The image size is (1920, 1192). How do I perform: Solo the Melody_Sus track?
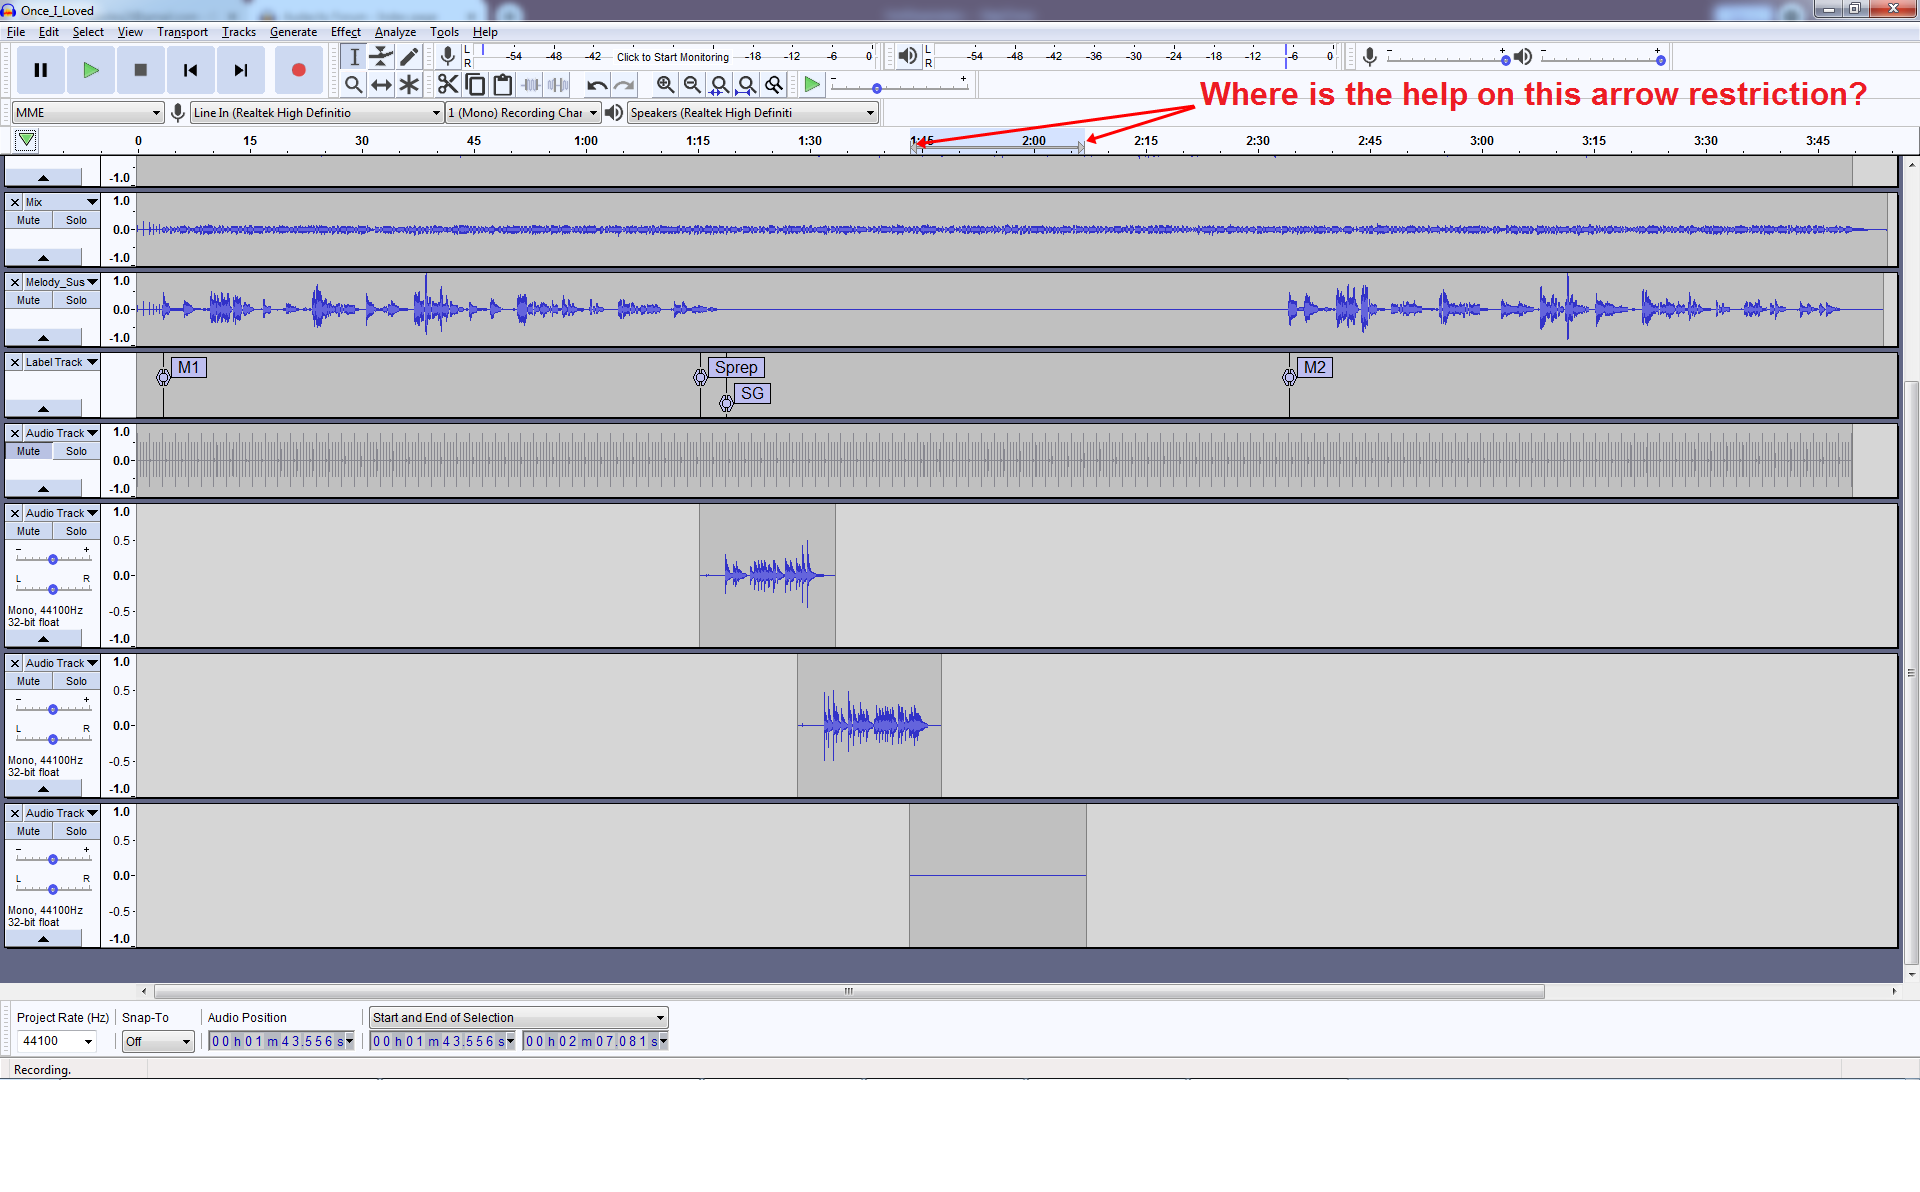point(76,300)
